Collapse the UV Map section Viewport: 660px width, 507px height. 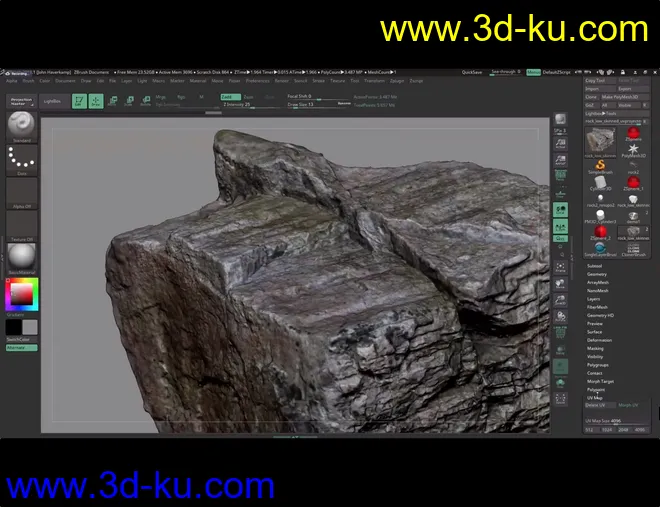pyautogui.click(x=595, y=398)
